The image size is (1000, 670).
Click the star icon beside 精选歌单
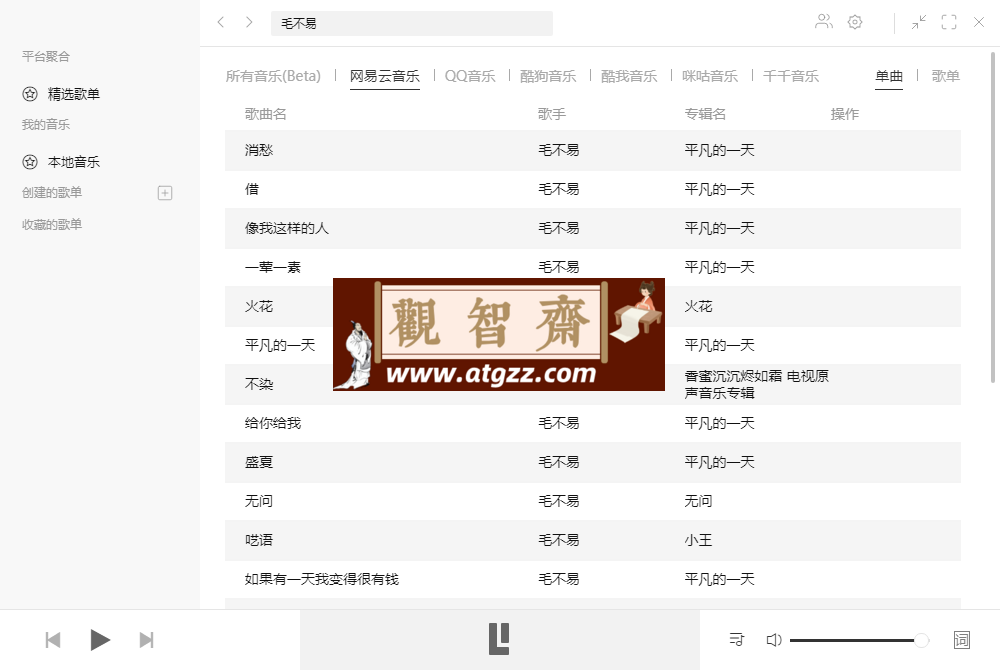(x=30, y=94)
